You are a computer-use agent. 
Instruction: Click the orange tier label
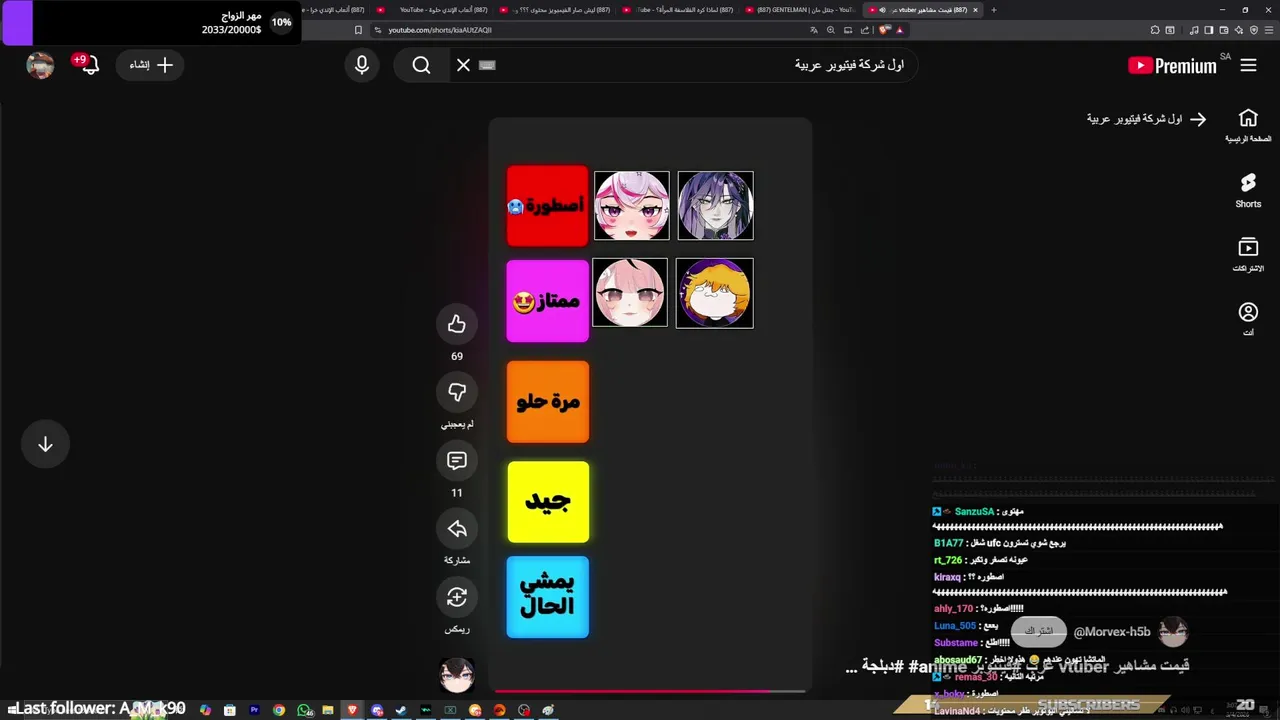(x=547, y=402)
